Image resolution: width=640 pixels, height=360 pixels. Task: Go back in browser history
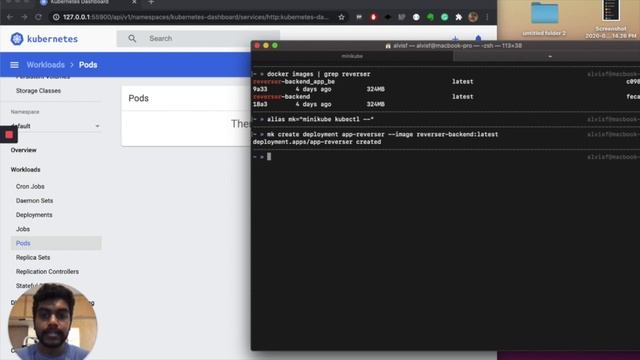click(x=10, y=17)
